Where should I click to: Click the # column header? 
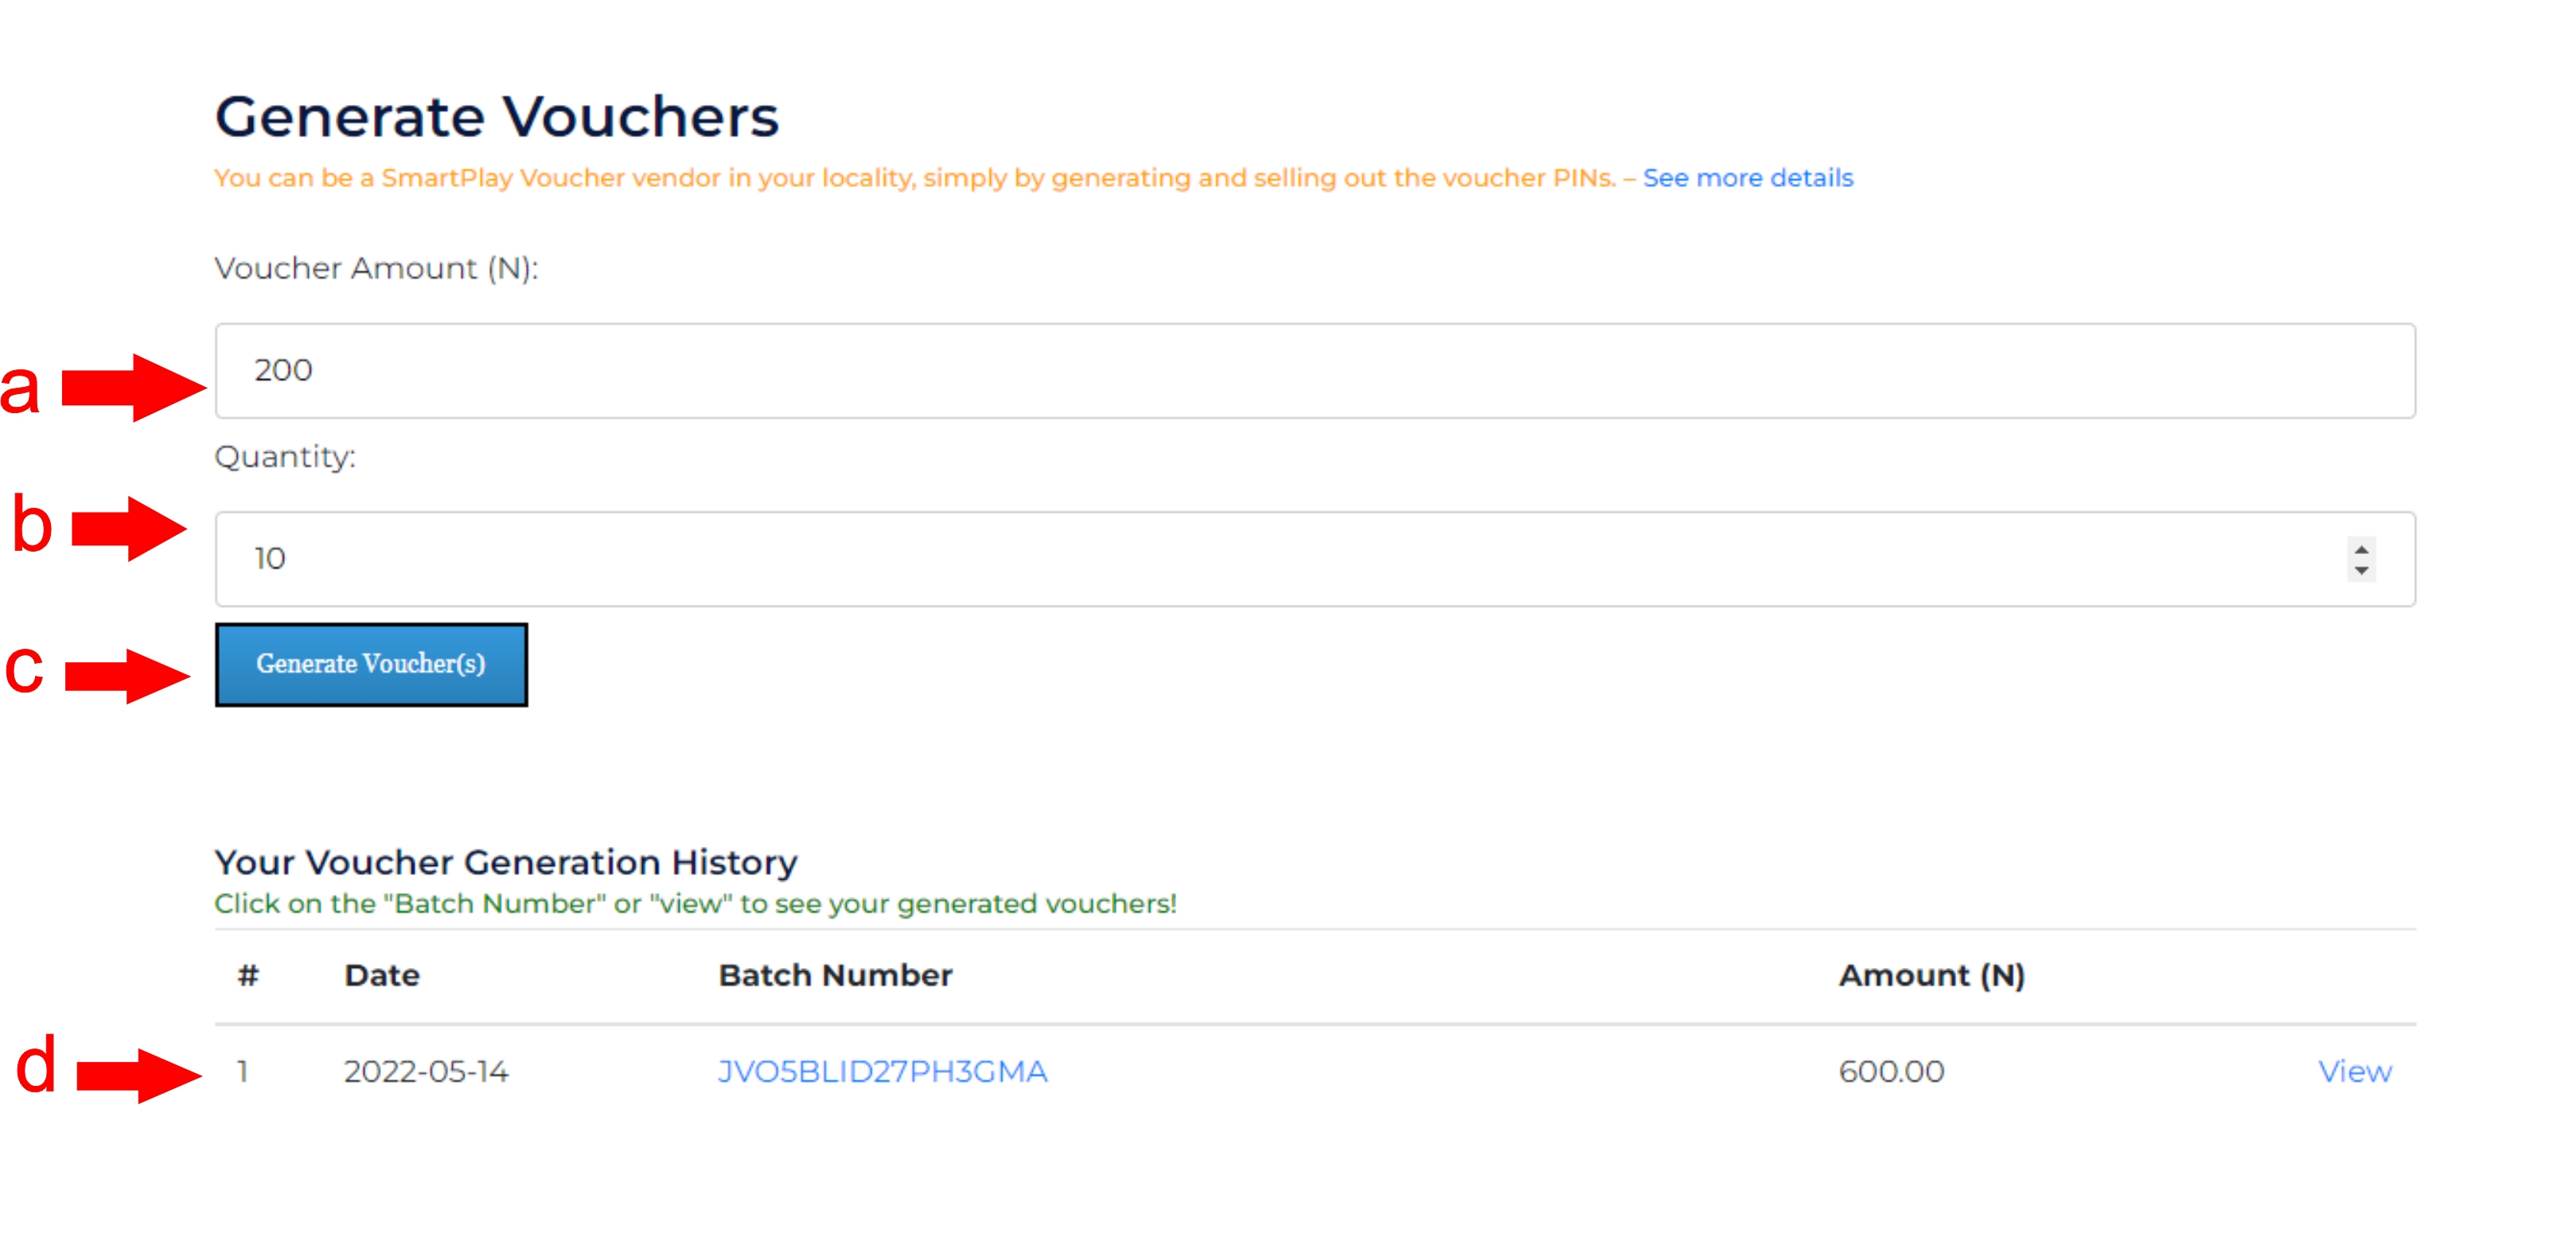pos(248,975)
